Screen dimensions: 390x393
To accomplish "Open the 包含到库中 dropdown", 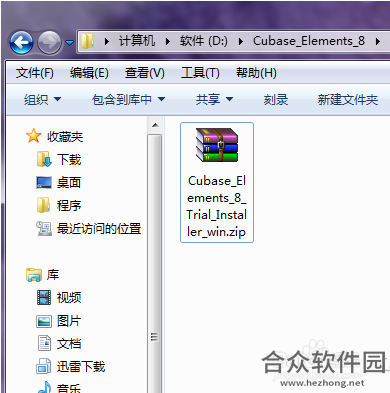I will click(x=128, y=99).
